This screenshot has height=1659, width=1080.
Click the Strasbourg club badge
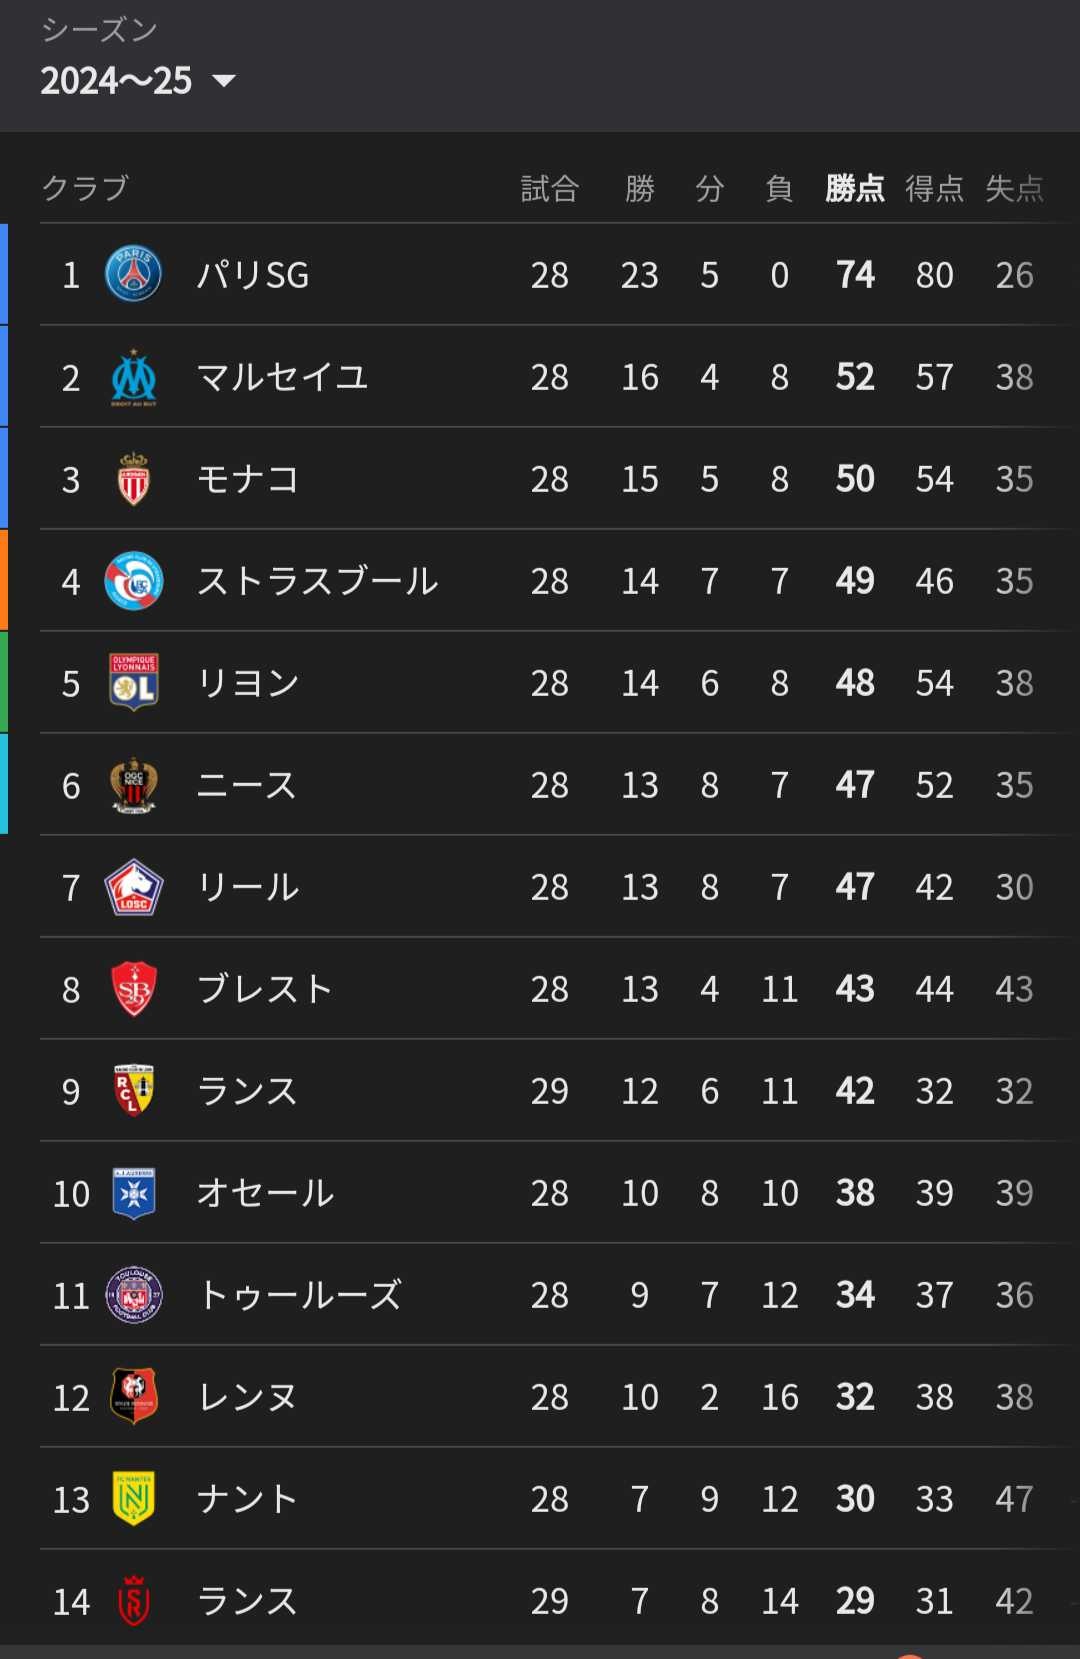(134, 581)
